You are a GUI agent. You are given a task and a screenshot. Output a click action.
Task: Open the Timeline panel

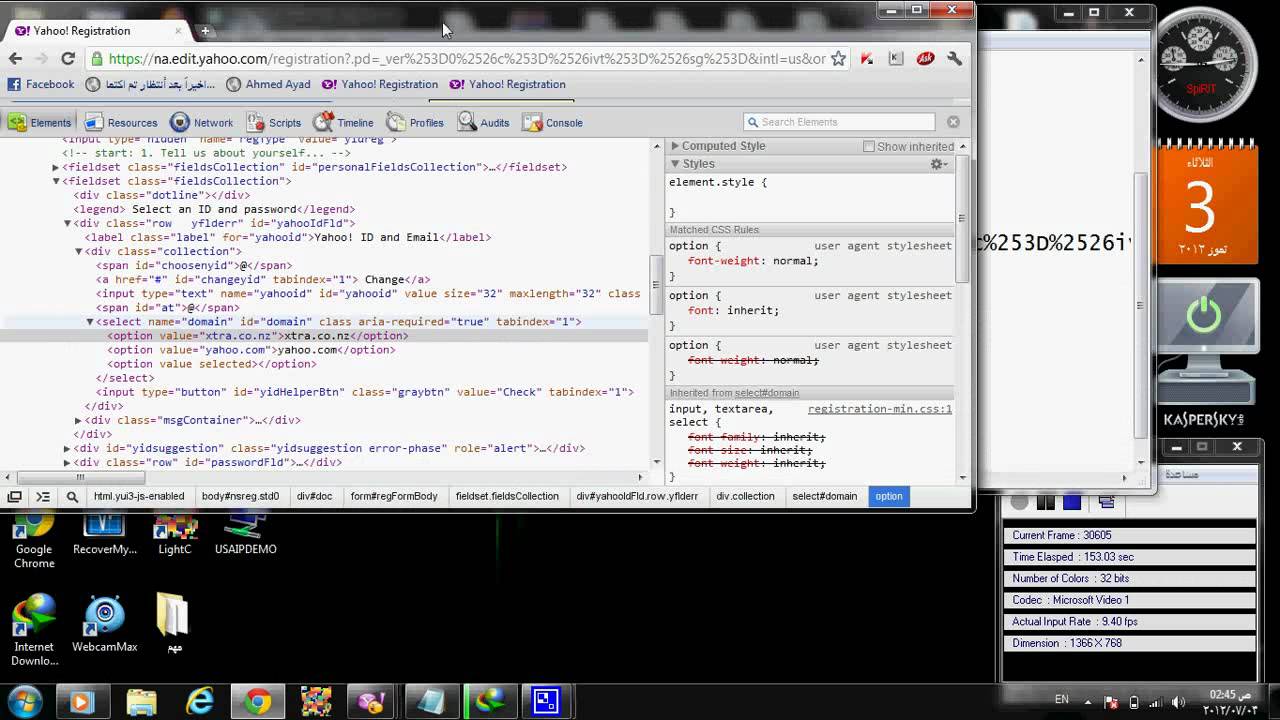(343, 122)
